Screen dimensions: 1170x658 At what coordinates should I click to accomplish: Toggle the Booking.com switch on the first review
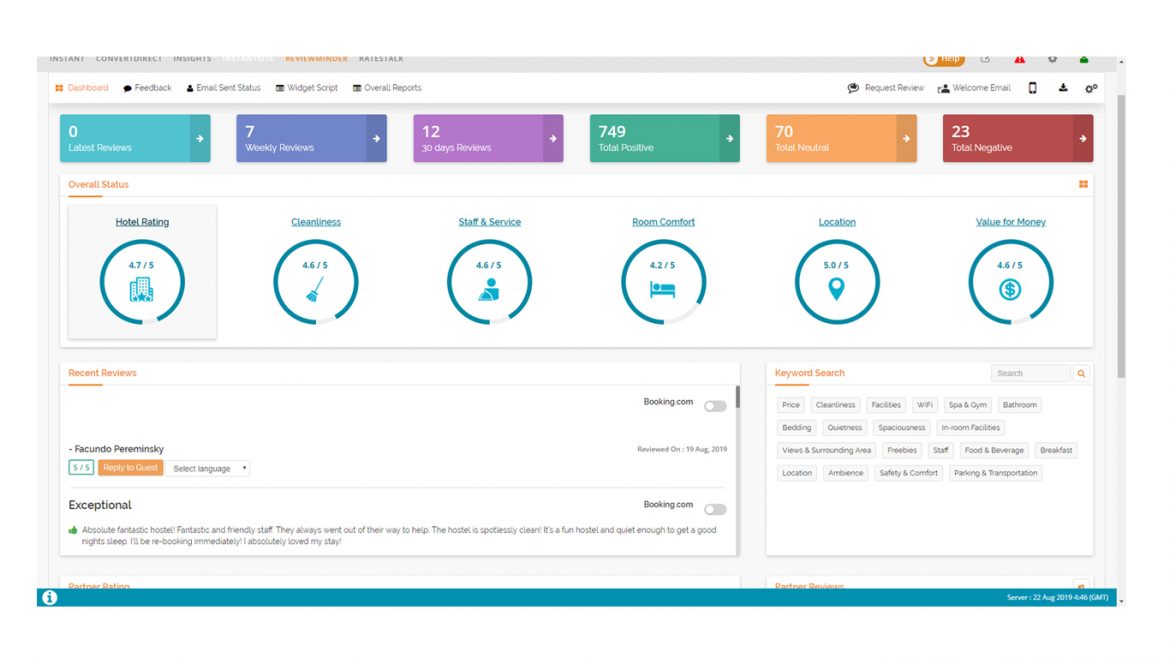point(713,404)
